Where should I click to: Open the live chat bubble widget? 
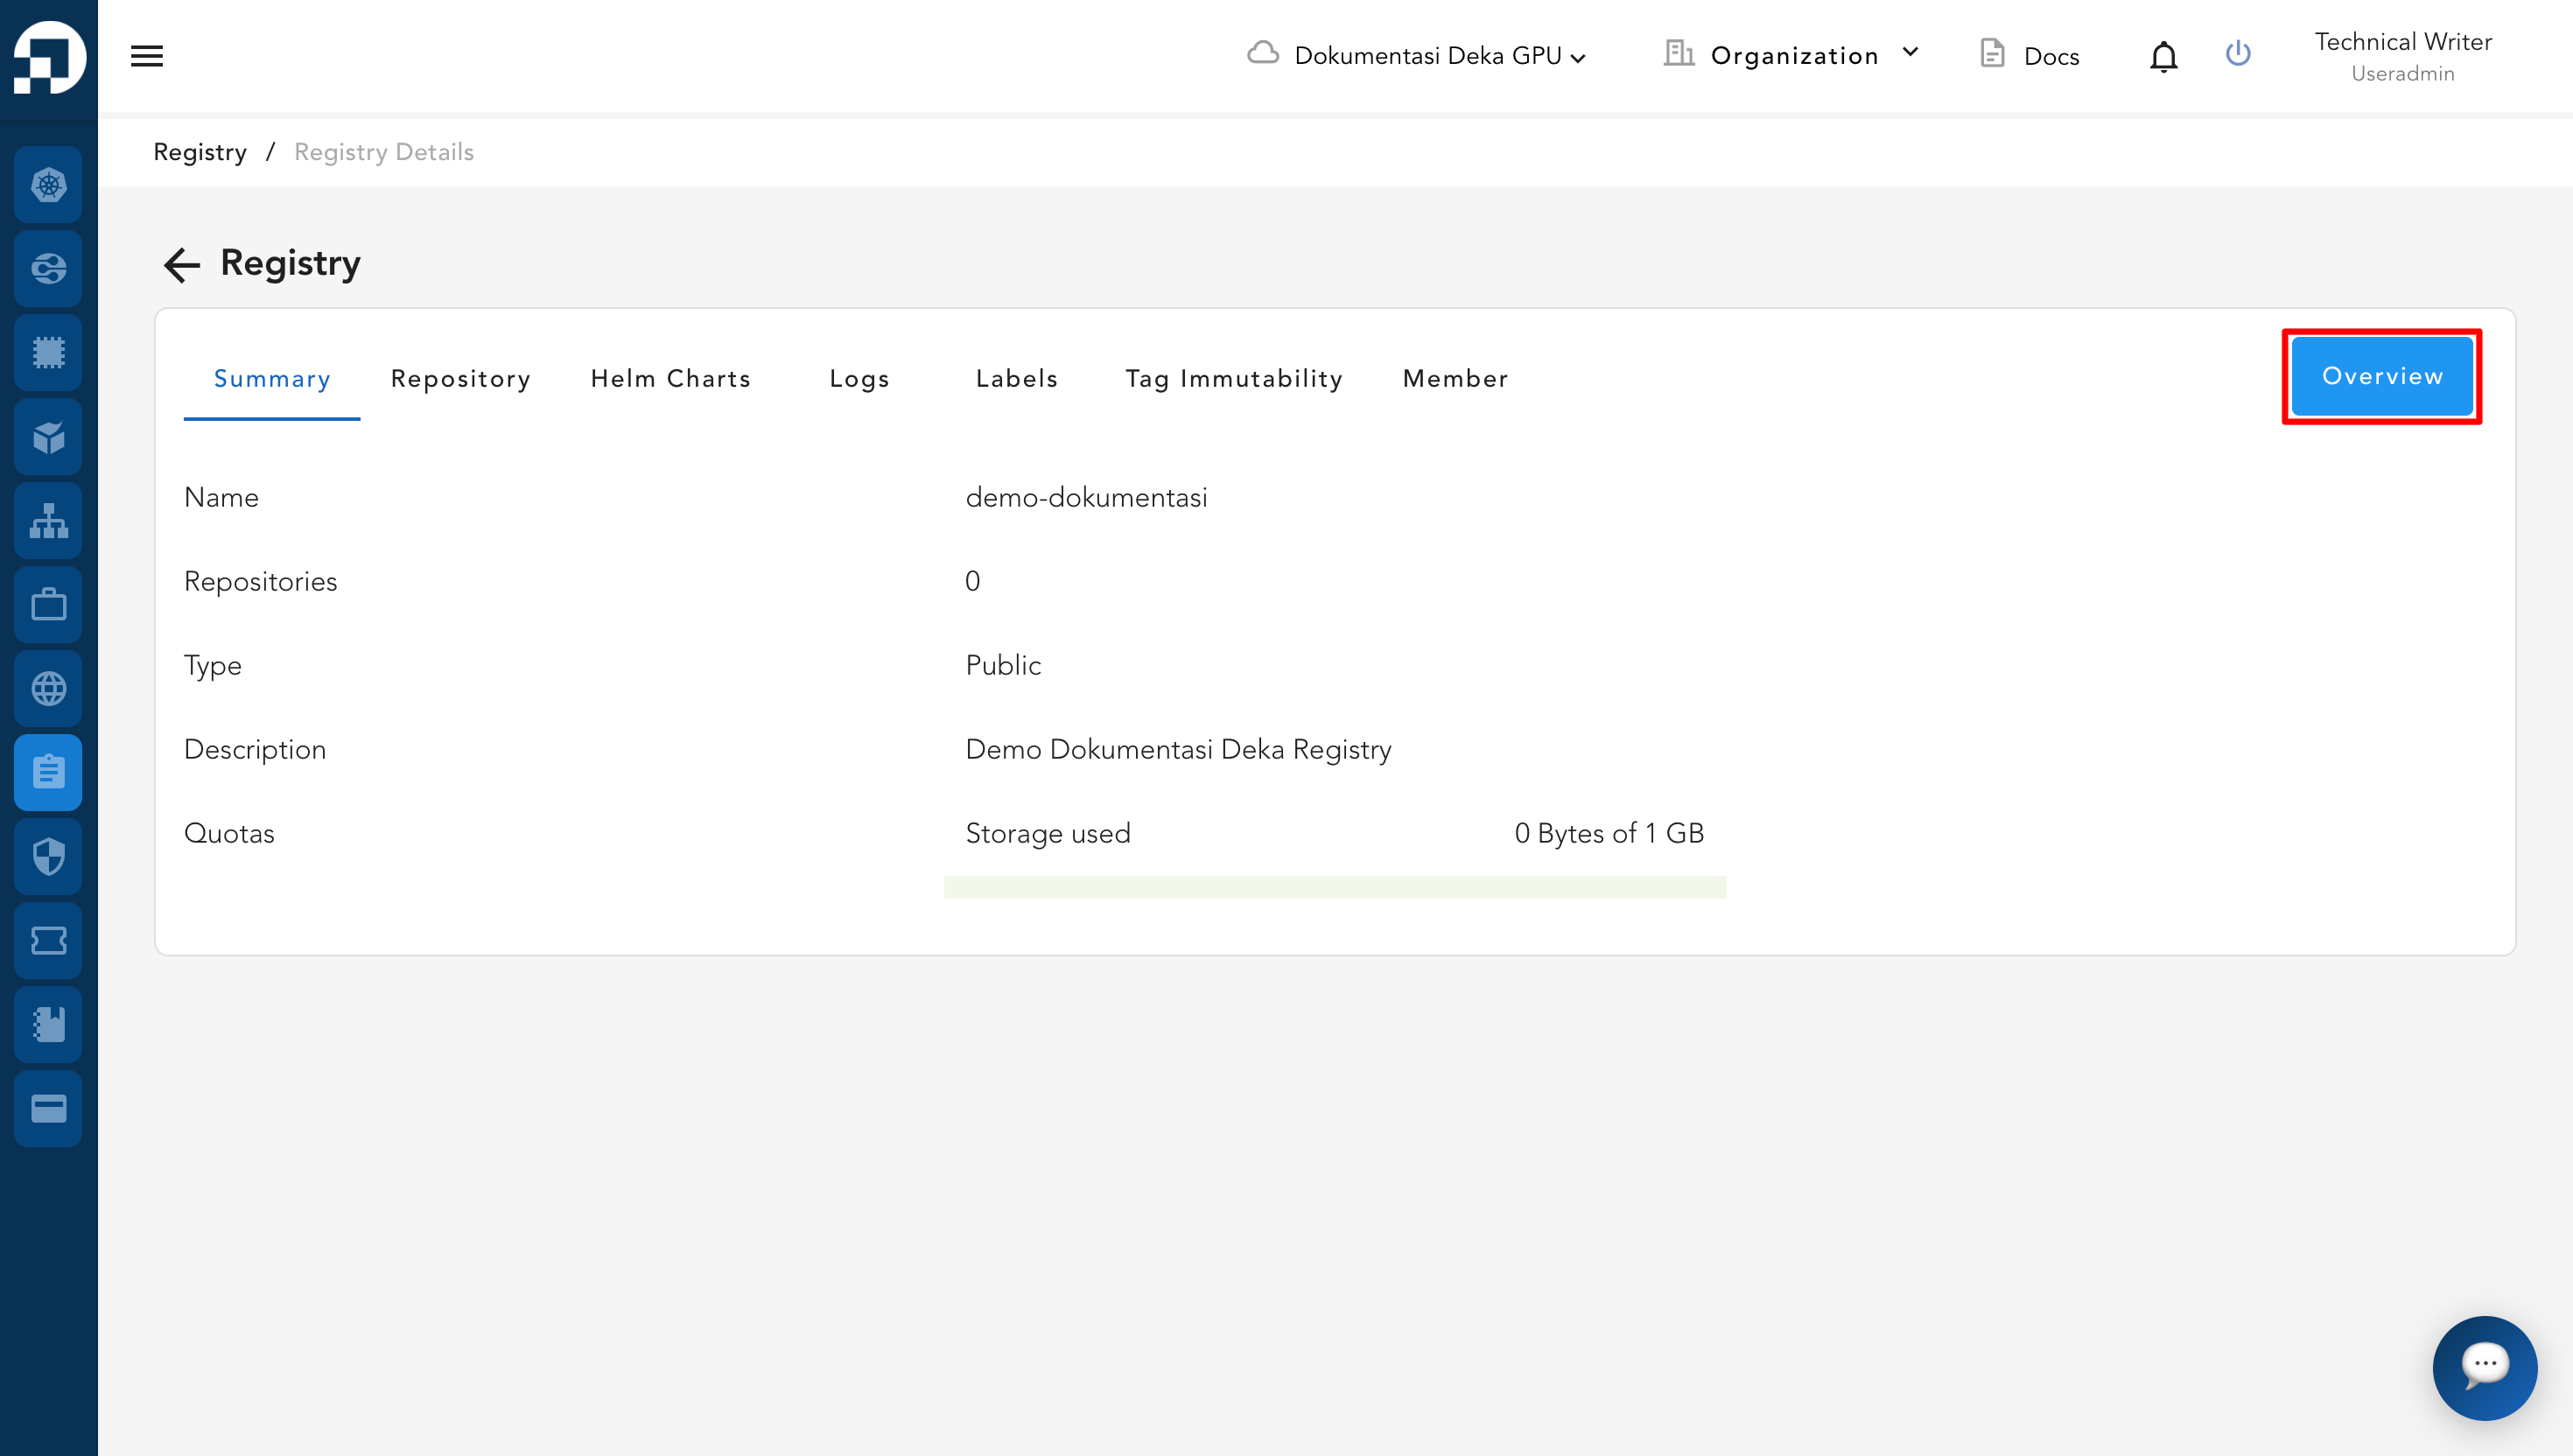[x=2484, y=1368]
